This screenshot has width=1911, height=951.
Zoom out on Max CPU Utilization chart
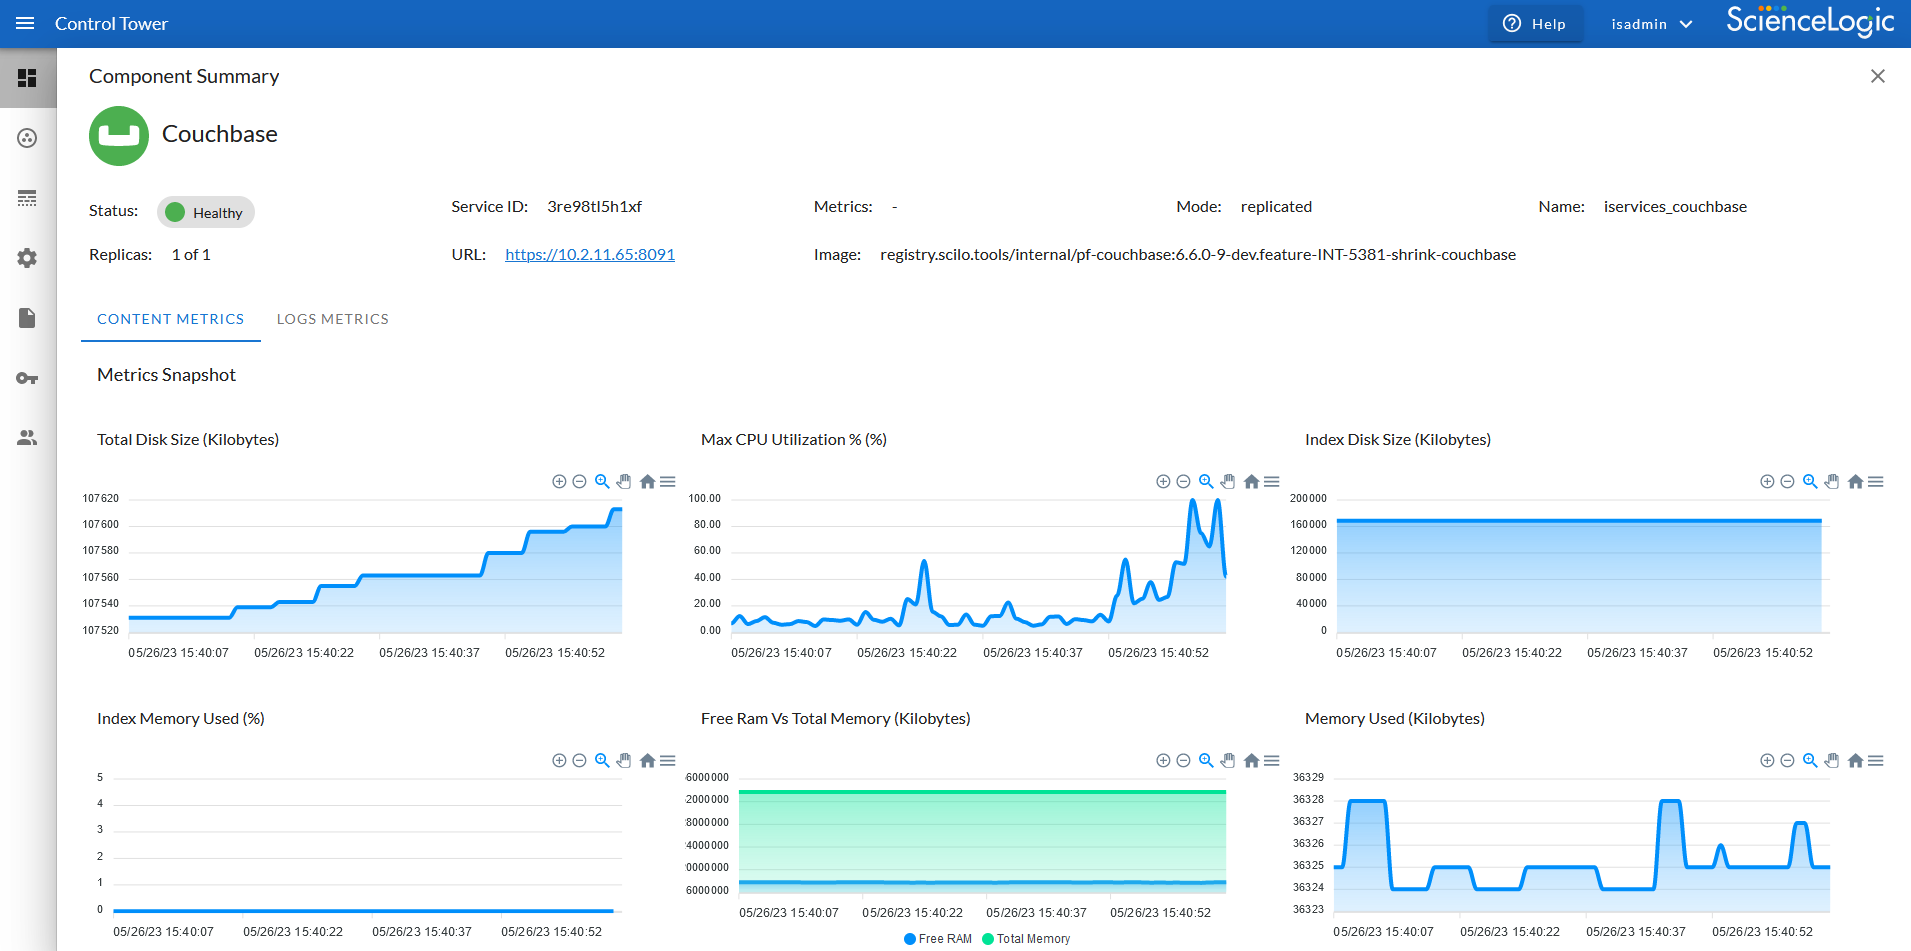(1183, 482)
